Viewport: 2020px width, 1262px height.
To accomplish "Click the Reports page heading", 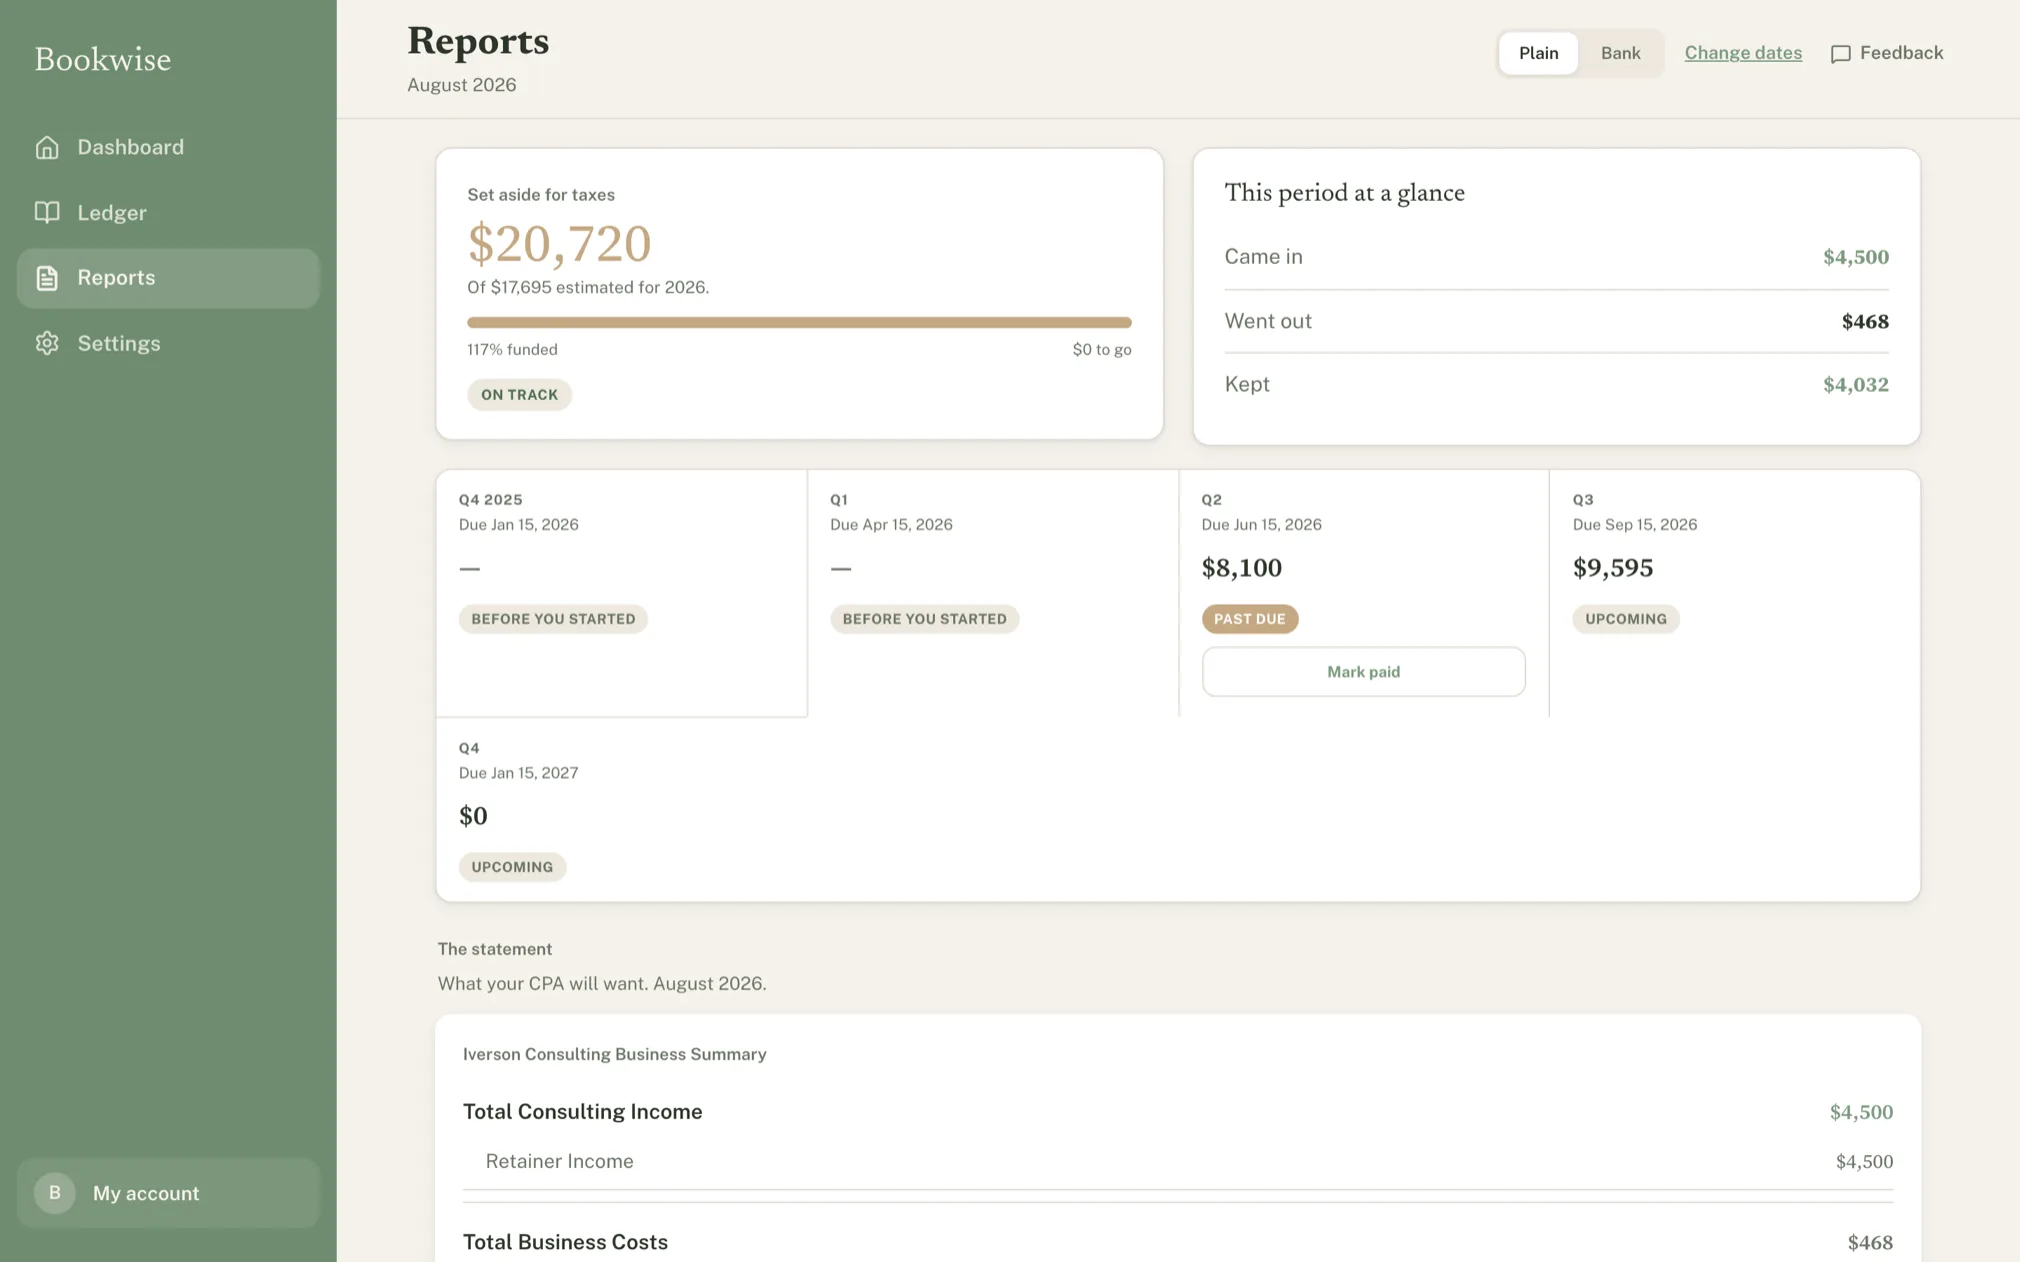I will (477, 40).
